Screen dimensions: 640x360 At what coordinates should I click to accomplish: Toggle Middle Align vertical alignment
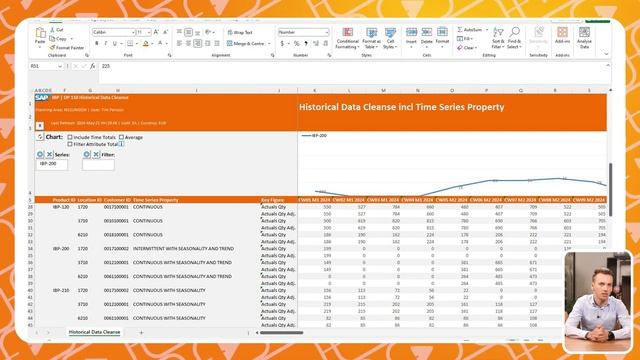(x=188, y=32)
